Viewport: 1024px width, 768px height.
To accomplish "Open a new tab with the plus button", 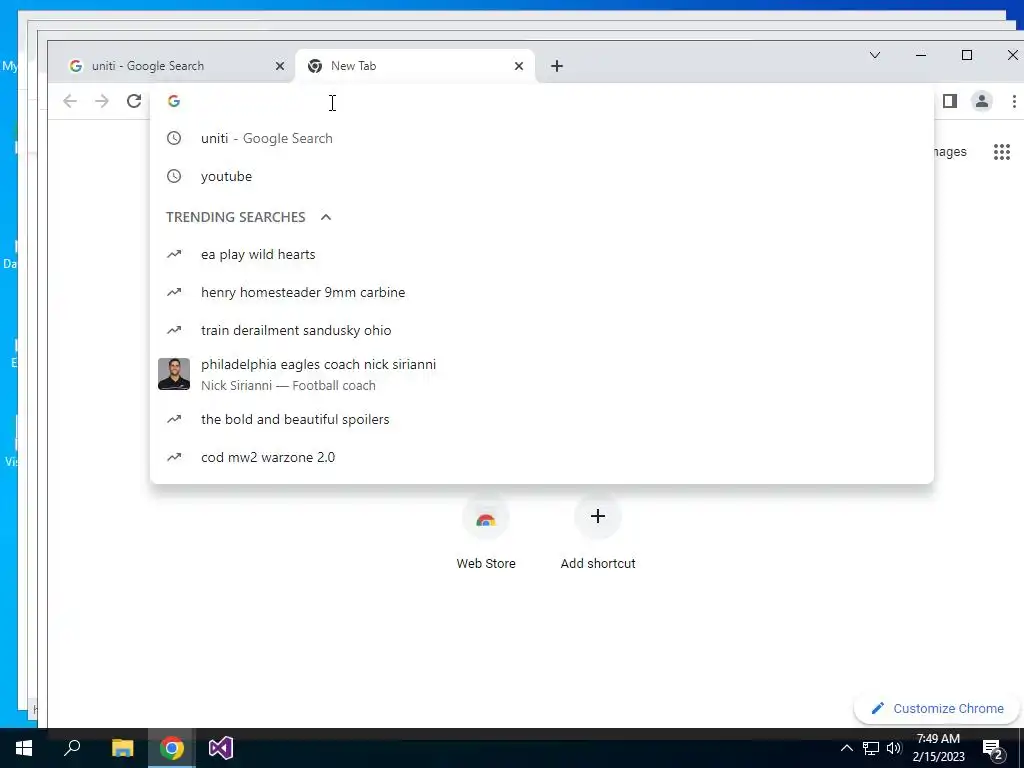I will [556, 66].
